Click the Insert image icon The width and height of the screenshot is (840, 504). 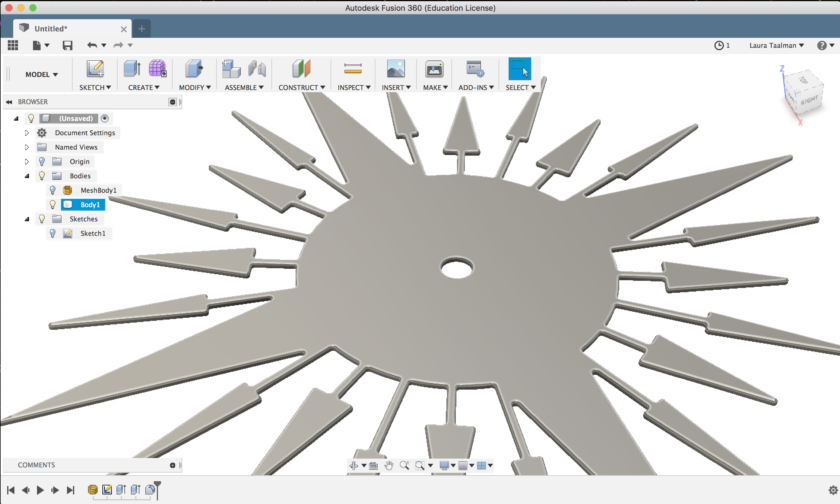point(395,69)
